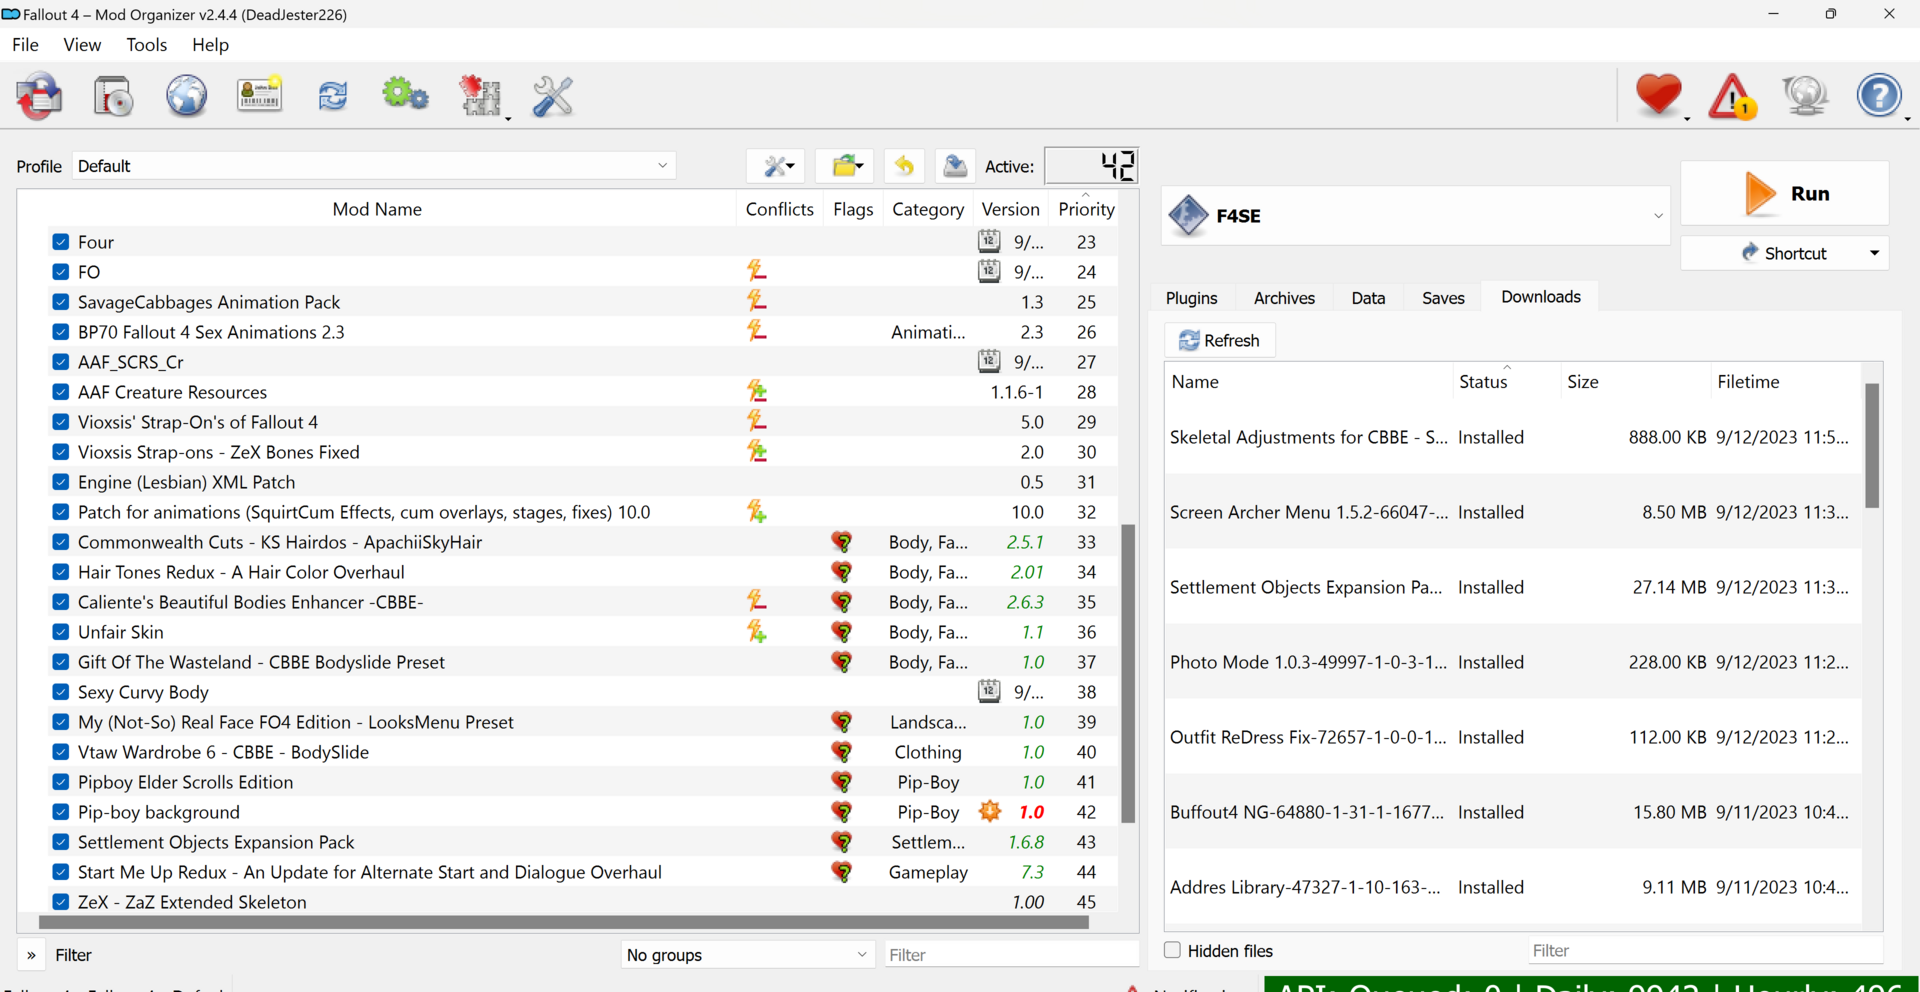The width and height of the screenshot is (1920, 992).
Task: Click conflict icon on SavageCabbages Animation Pack
Action: coord(757,301)
